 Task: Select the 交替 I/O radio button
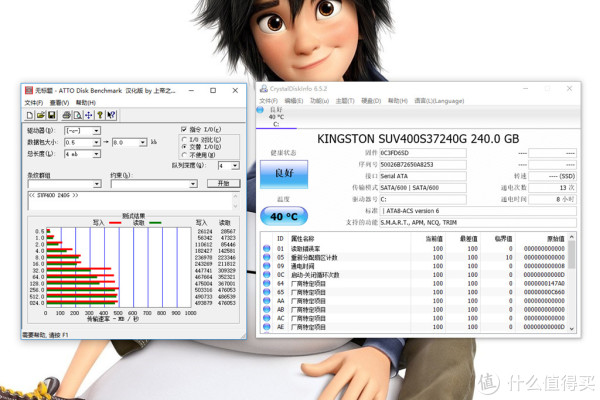pos(184,147)
